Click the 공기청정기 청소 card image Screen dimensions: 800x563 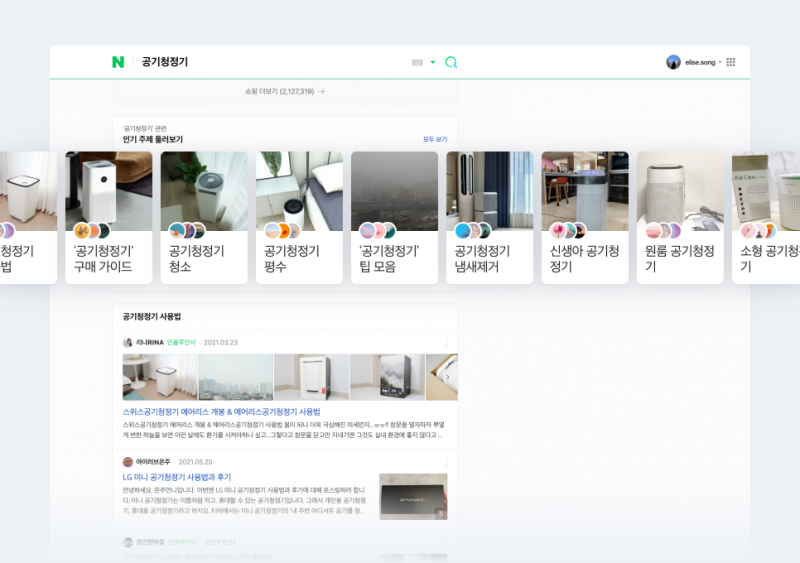coord(204,191)
